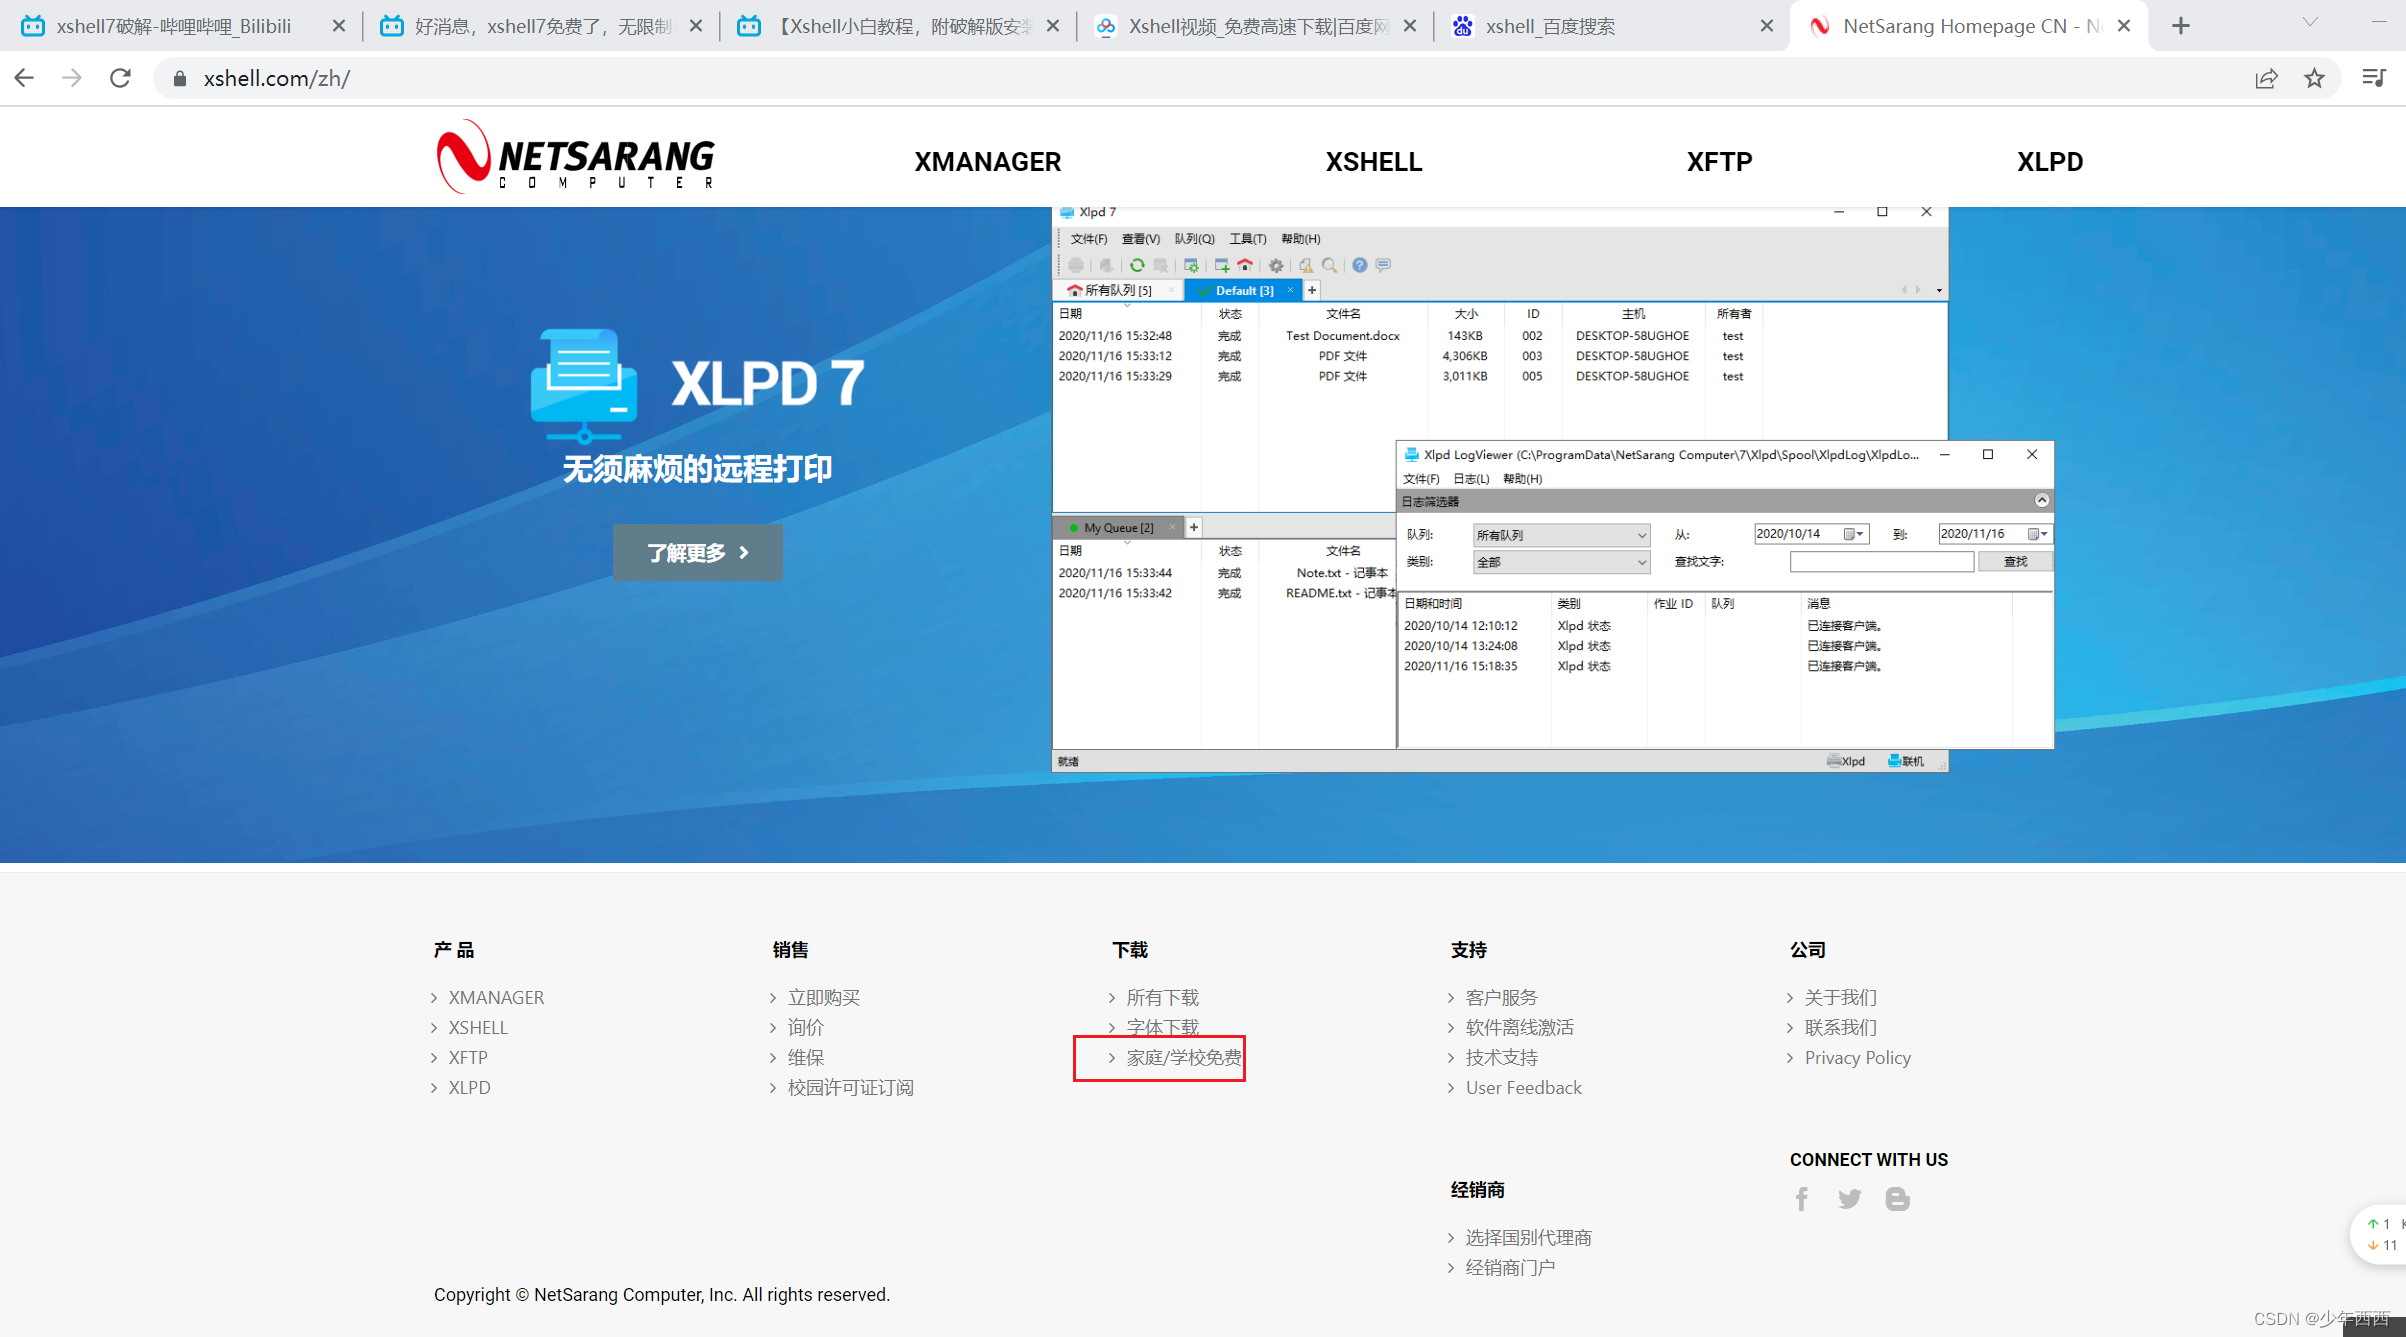This screenshot has width=2406, height=1337.
Task: Open 维保 link
Action: [805, 1057]
